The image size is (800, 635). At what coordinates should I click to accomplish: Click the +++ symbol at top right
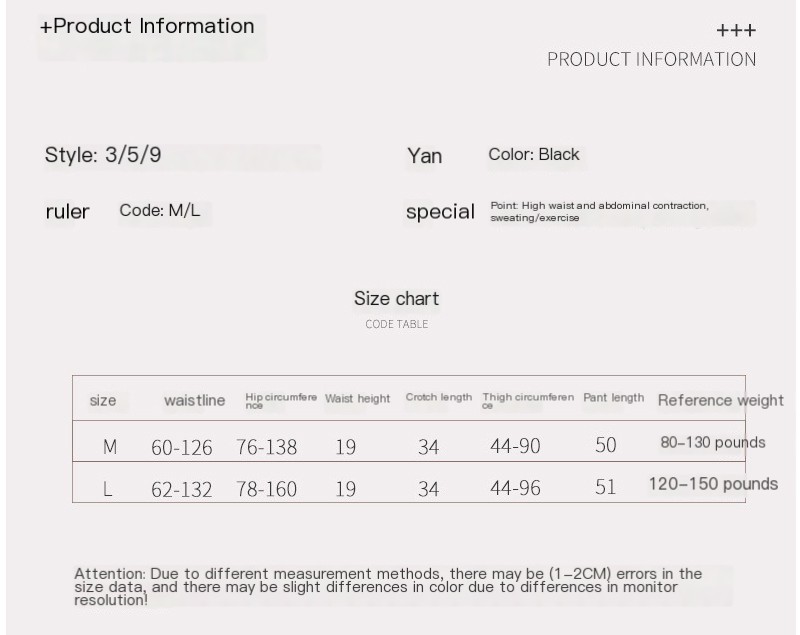pos(736,31)
